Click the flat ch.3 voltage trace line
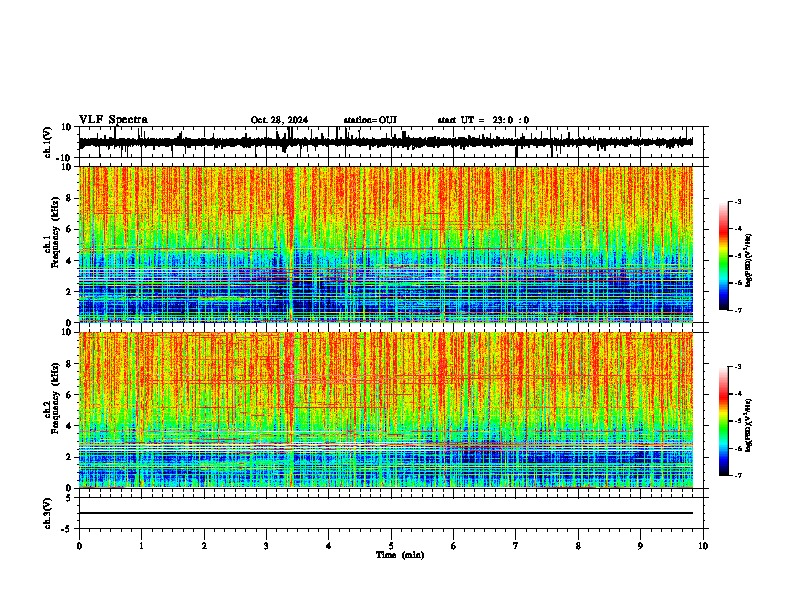The image size is (792, 612). point(386,513)
